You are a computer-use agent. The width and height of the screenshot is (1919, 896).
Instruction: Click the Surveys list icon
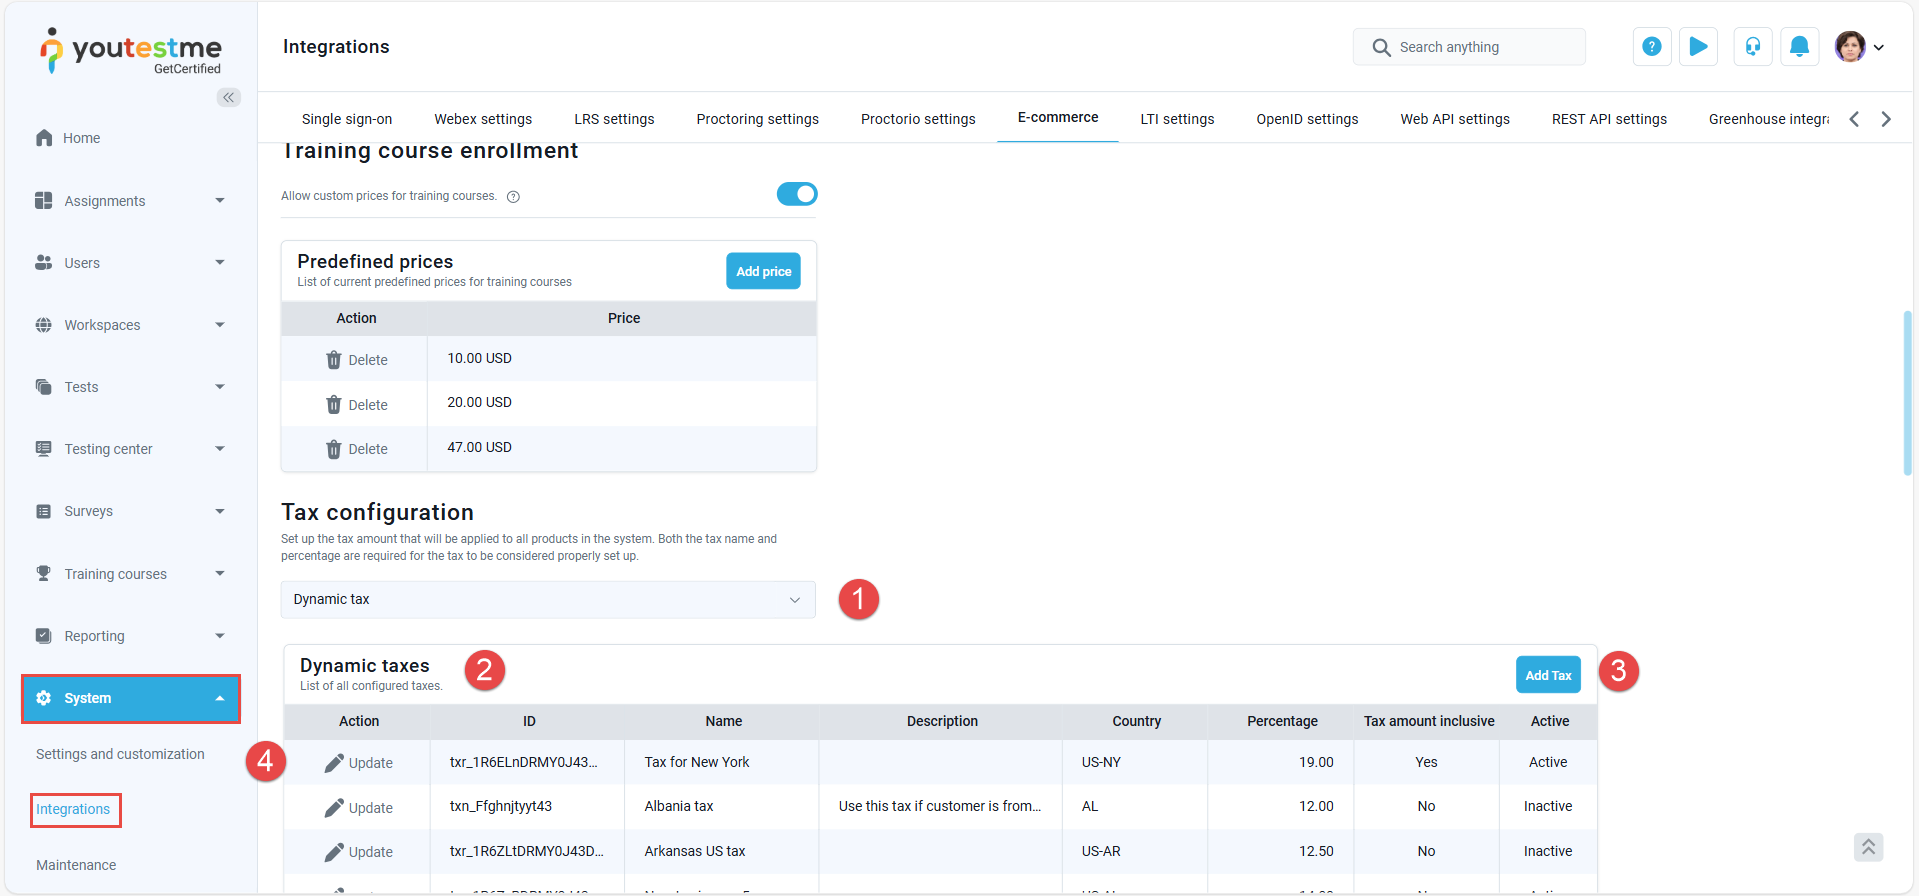[x=44, y=511]
